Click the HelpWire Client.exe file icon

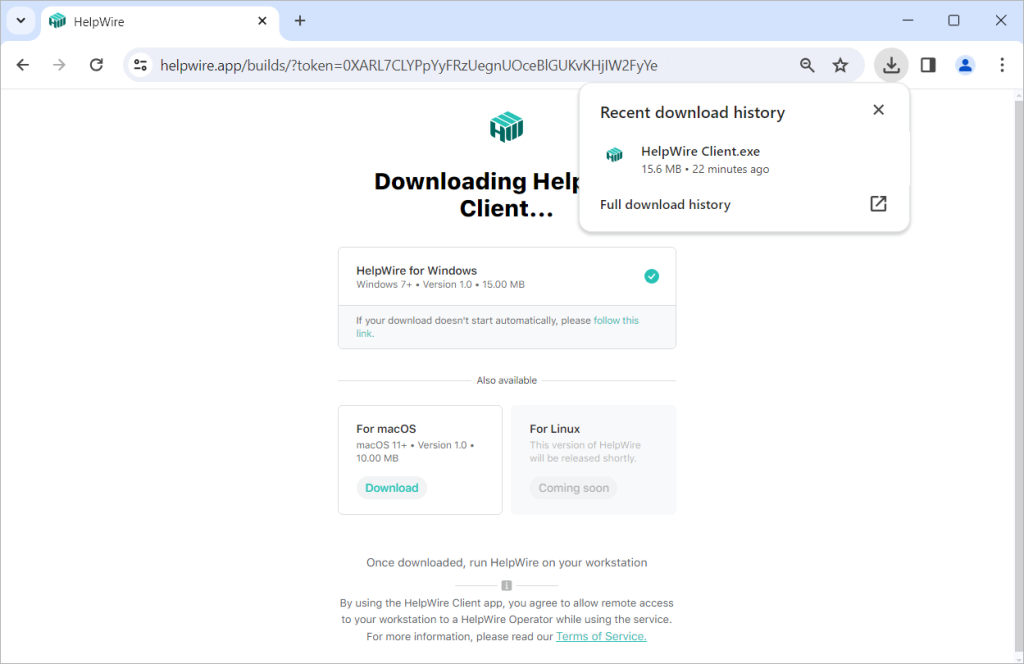[x=614, y=155]
